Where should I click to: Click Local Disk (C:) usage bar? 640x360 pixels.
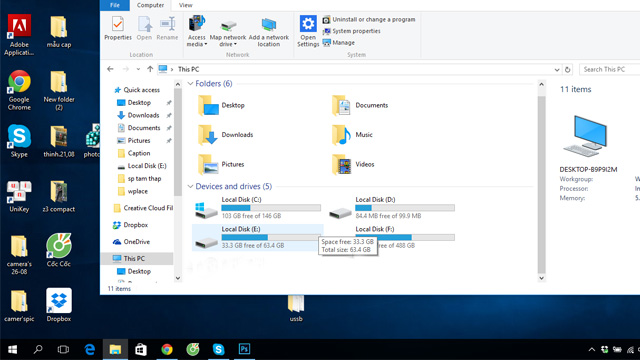point(271,208)
